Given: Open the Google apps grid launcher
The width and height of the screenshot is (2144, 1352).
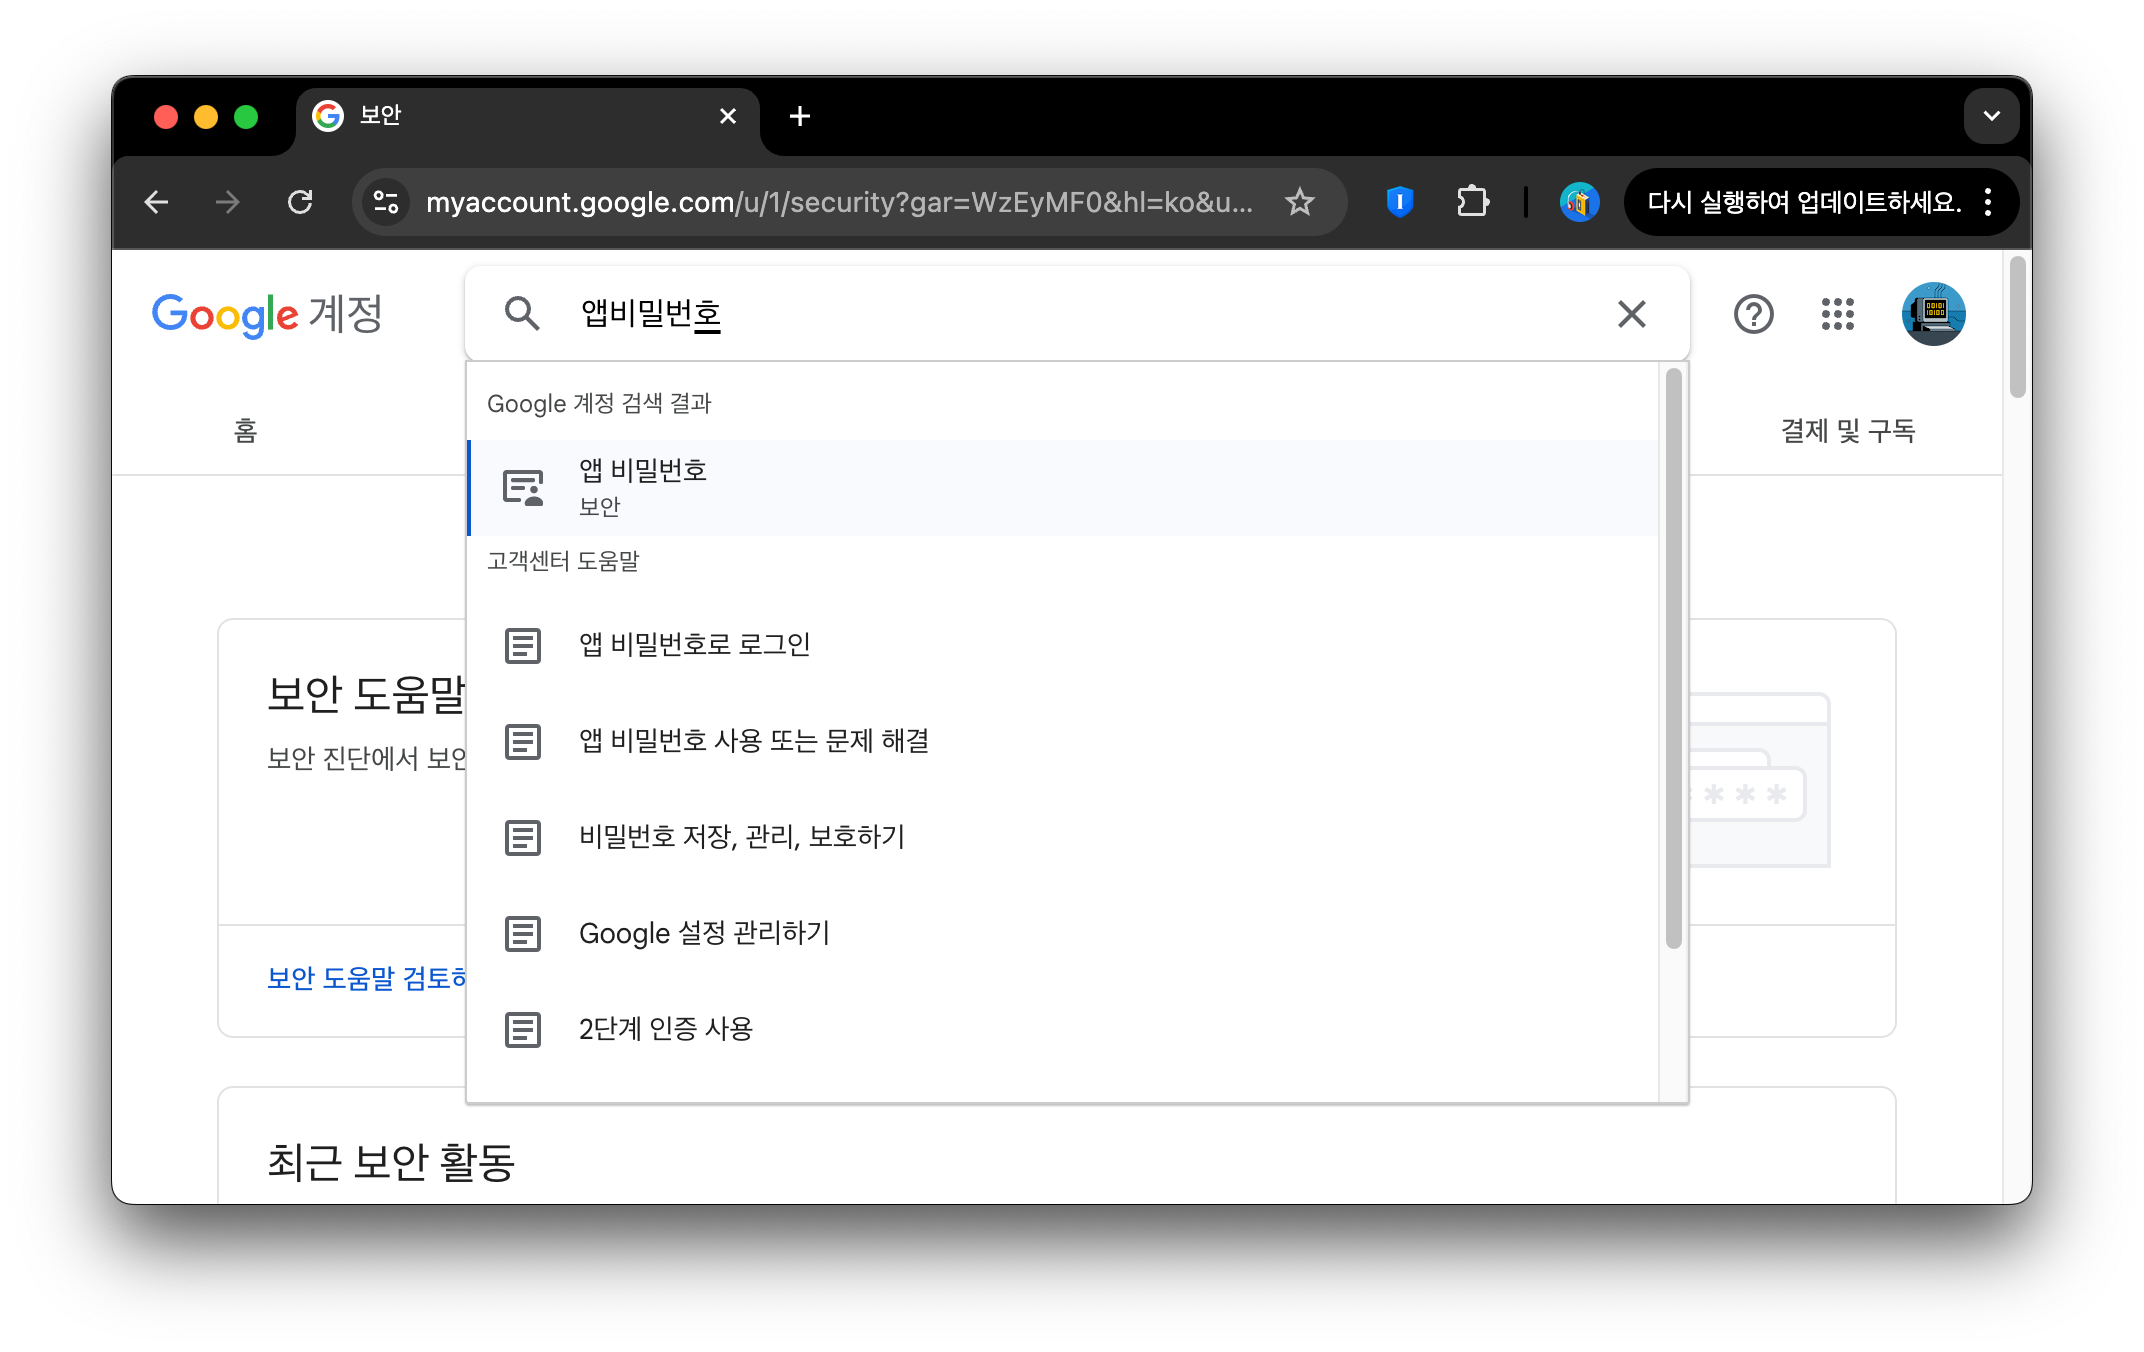Looking at the screenshot, I should pyautogui.click(x=1837, y=314).
